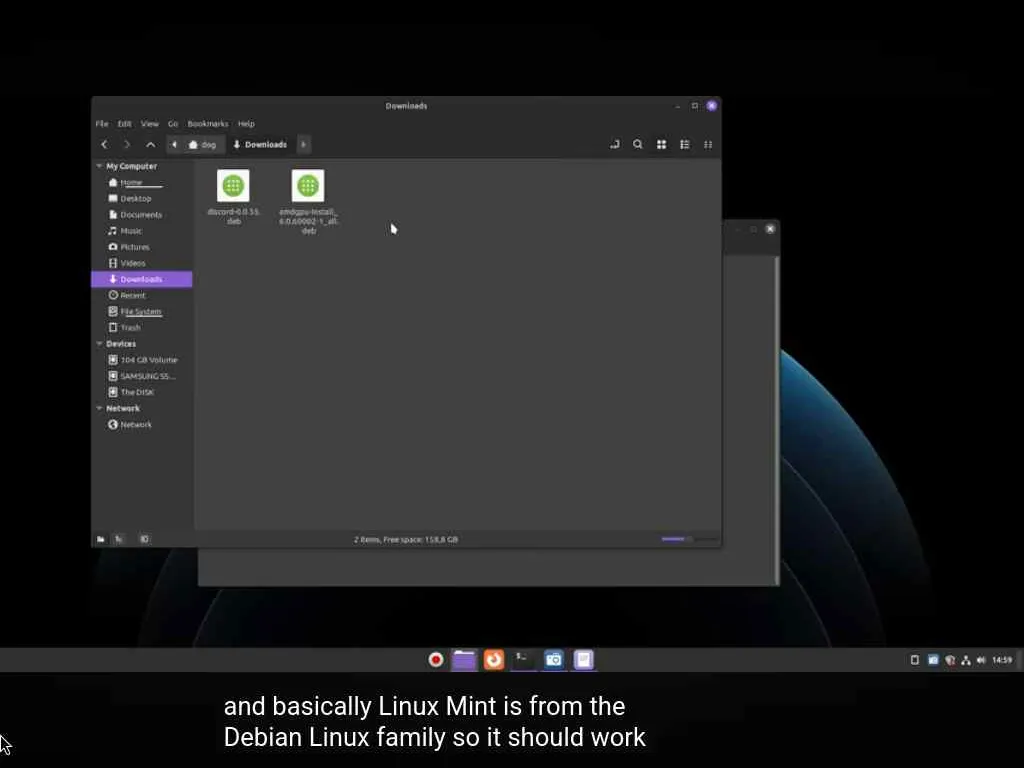Adjust the zoom slider in the status bar
The image size is (1024, 768).
pos(688,539)
